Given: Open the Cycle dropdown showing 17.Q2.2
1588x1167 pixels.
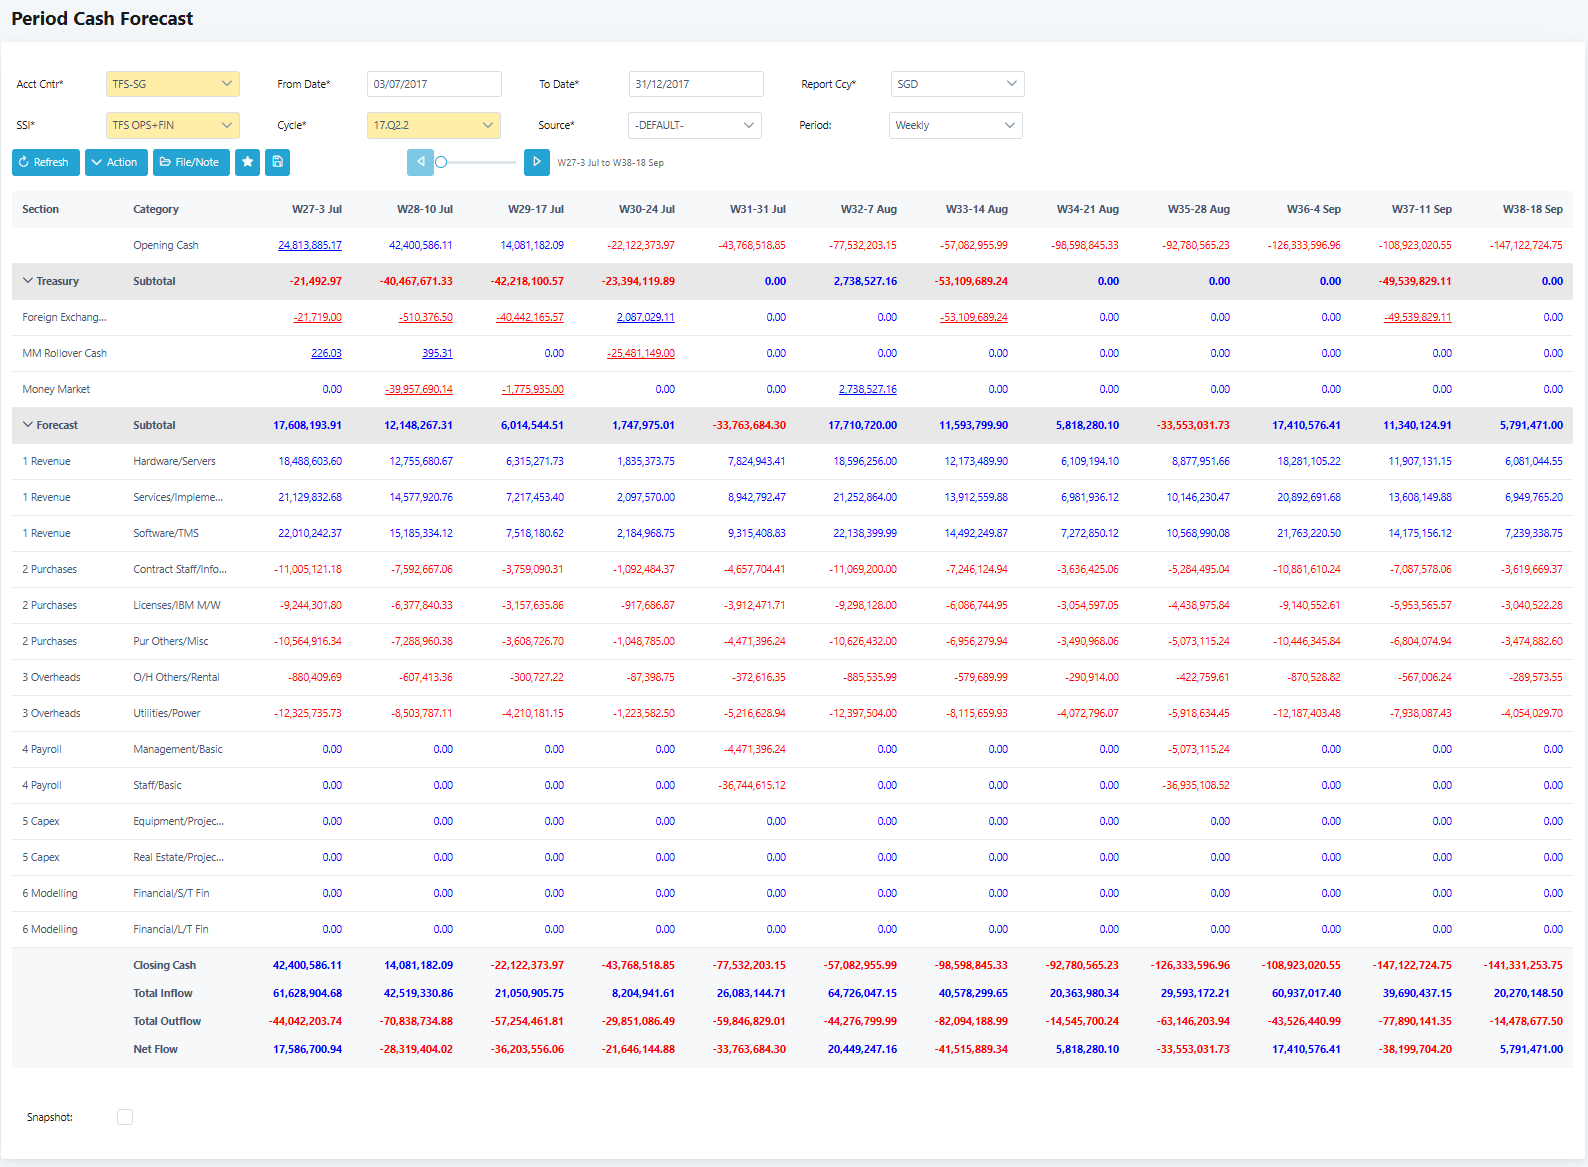Looking at the screenshot, I should pyautogui.click(x=433, y=125).
